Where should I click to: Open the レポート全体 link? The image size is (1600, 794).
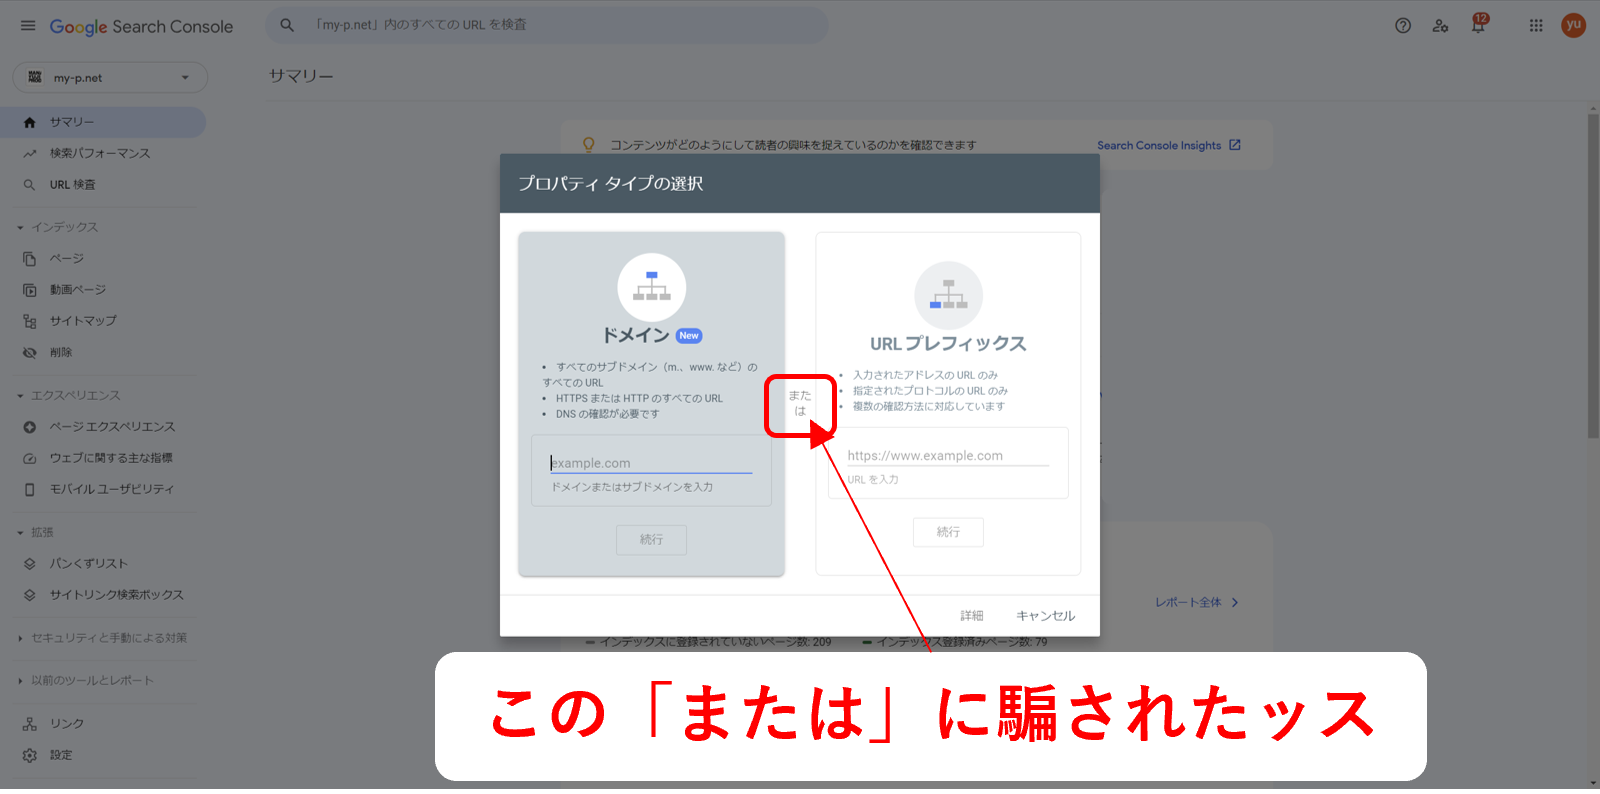click(x=1197, y=603)
